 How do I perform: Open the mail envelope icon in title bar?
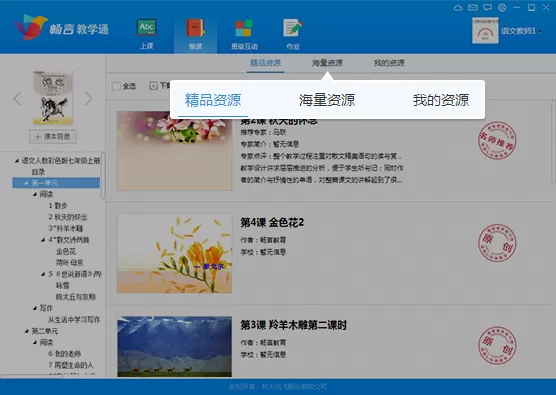[473, 7]
